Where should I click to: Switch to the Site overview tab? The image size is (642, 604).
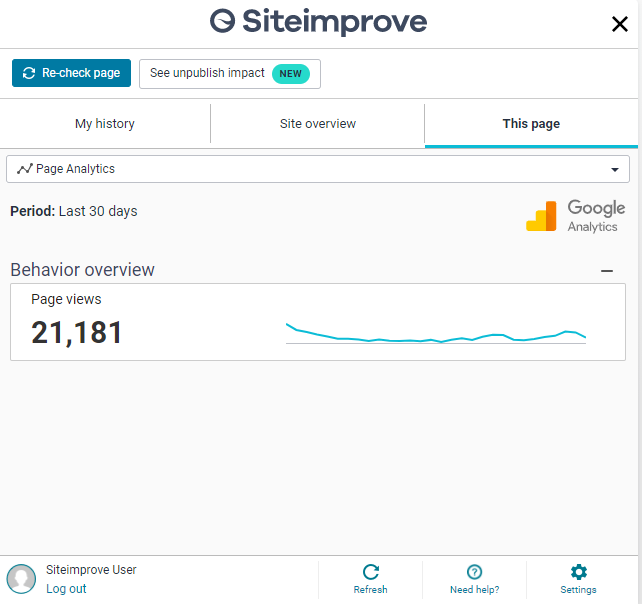pos(318,124)
